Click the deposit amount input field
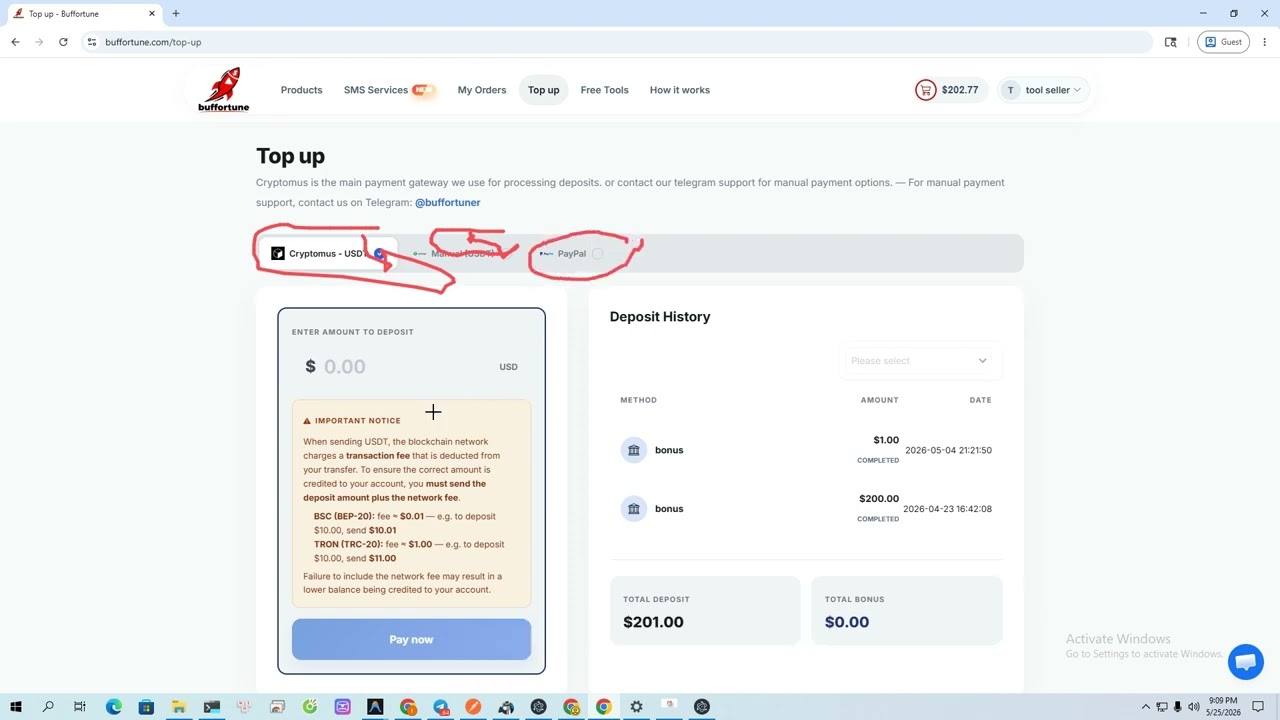 pyautogui.click(x=411, y=367)
